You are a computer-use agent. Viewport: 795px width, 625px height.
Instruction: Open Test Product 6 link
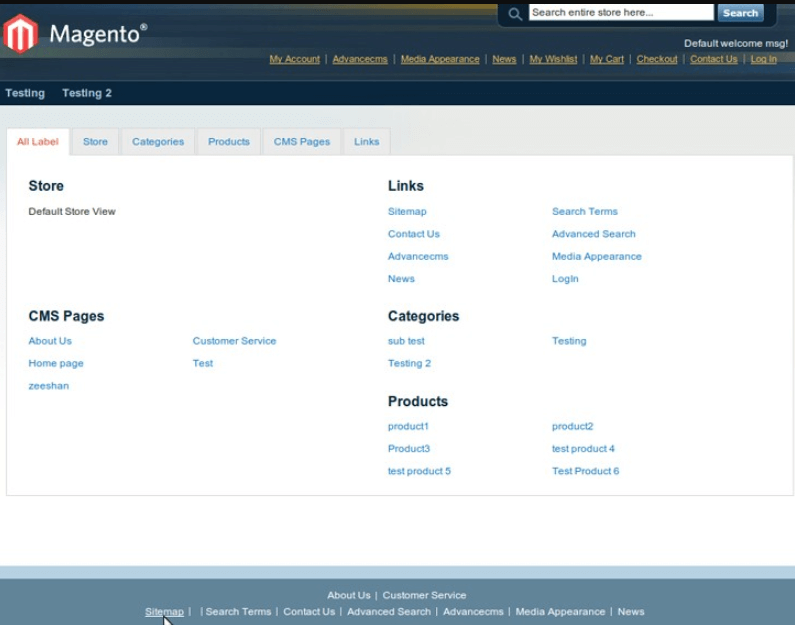[x=586, y=471]
